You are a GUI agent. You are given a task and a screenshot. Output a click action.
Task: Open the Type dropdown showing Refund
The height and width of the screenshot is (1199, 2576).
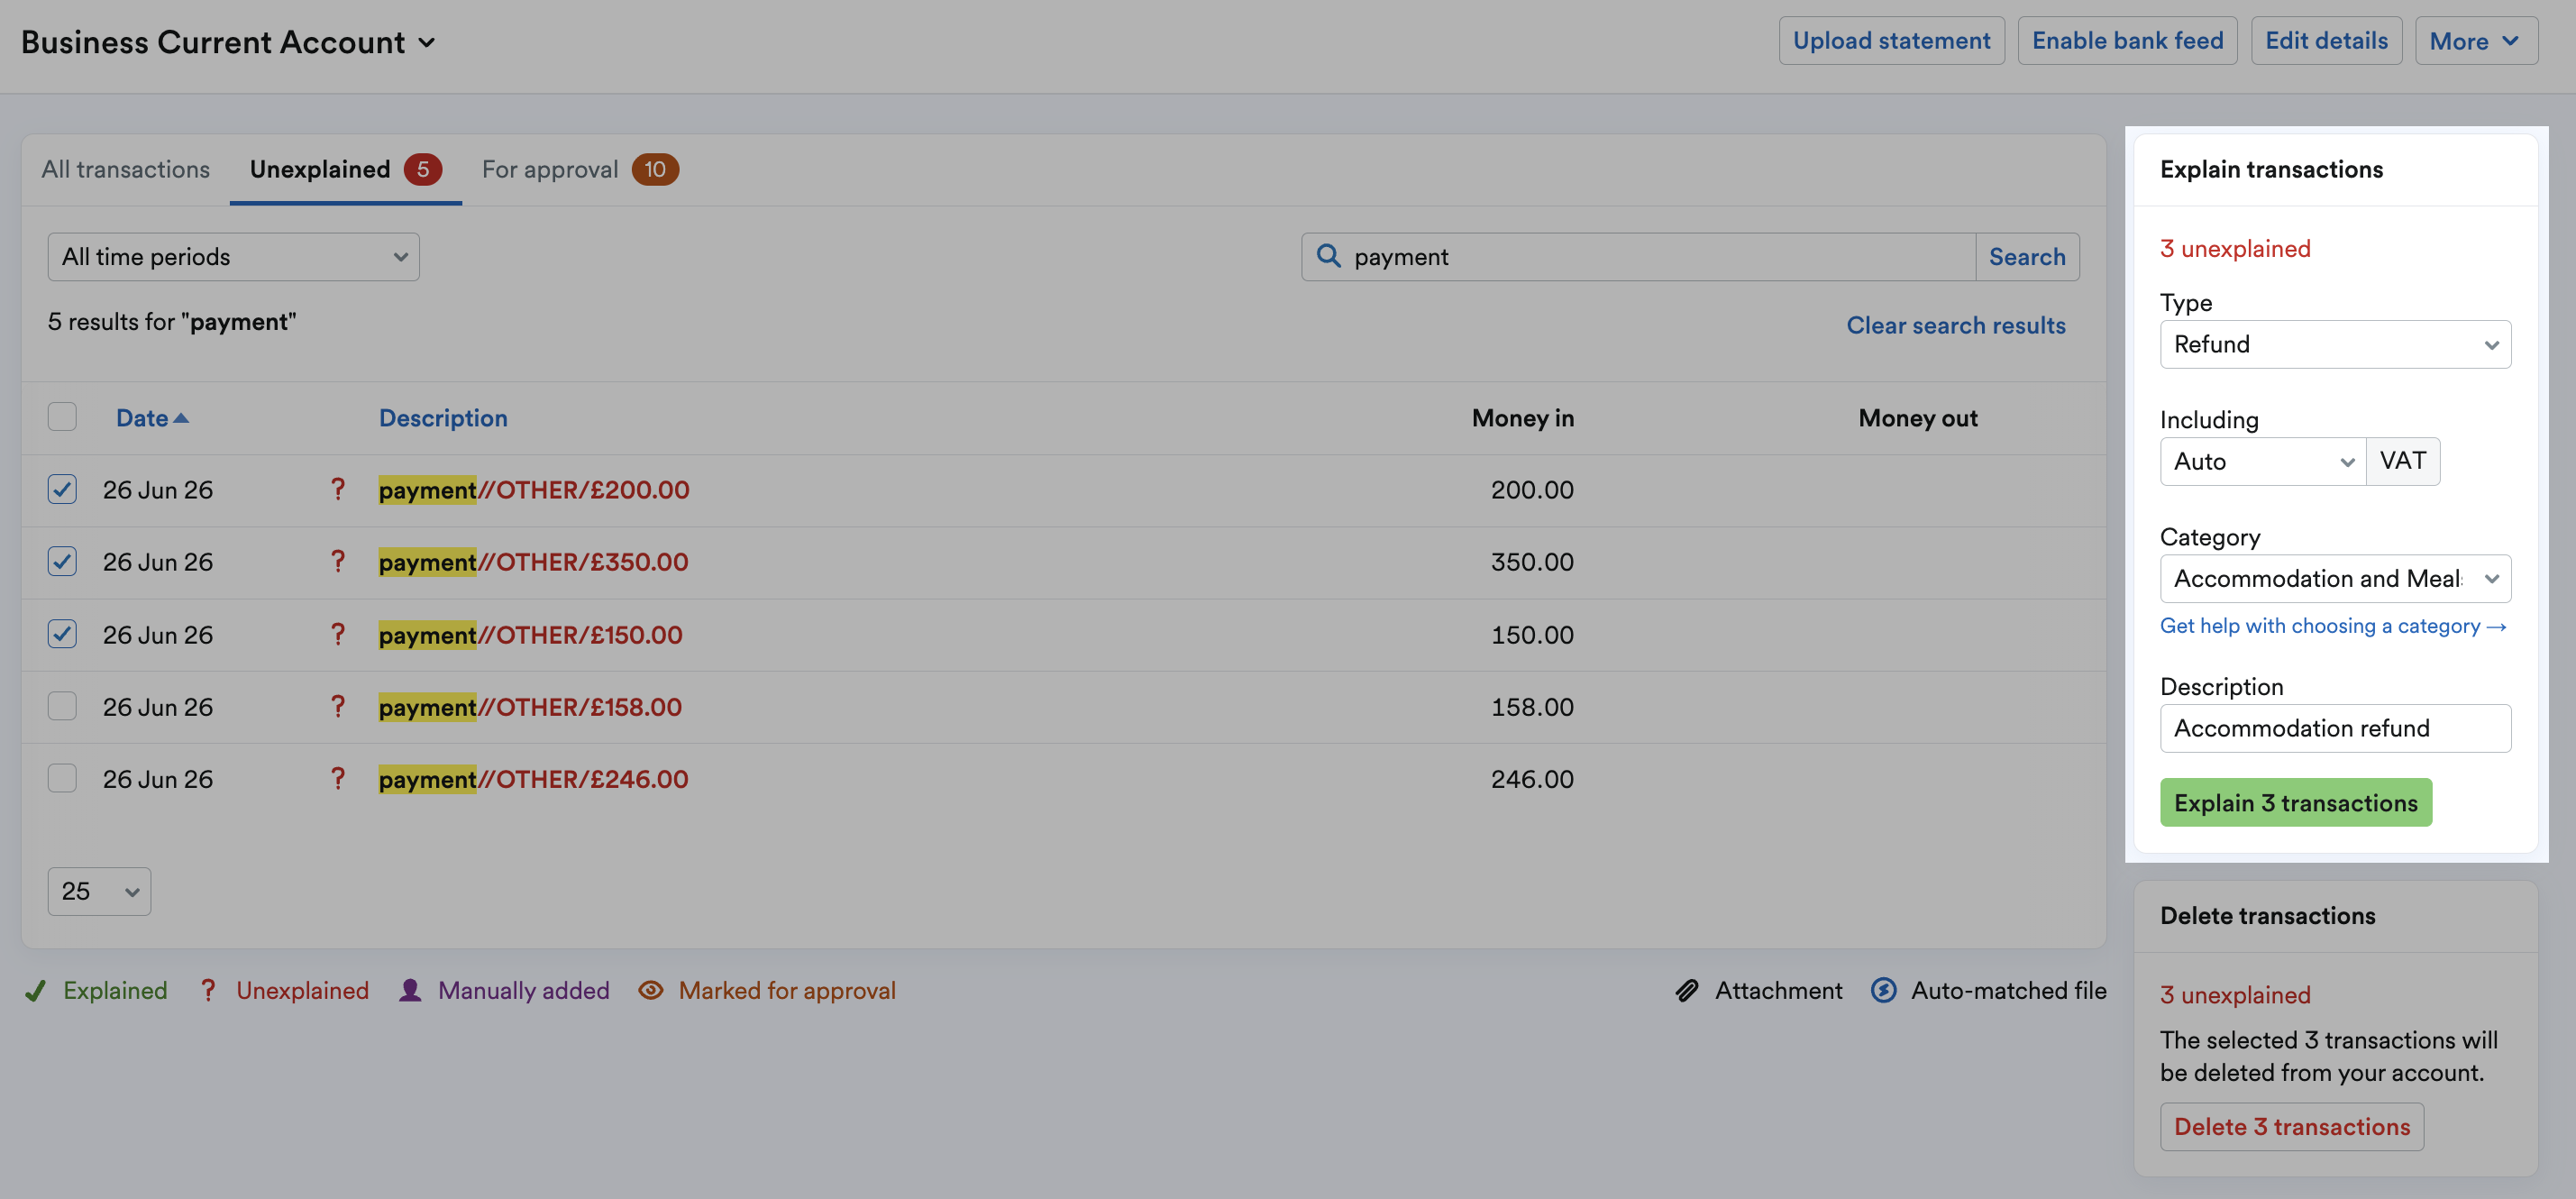tap(2334, 344)
